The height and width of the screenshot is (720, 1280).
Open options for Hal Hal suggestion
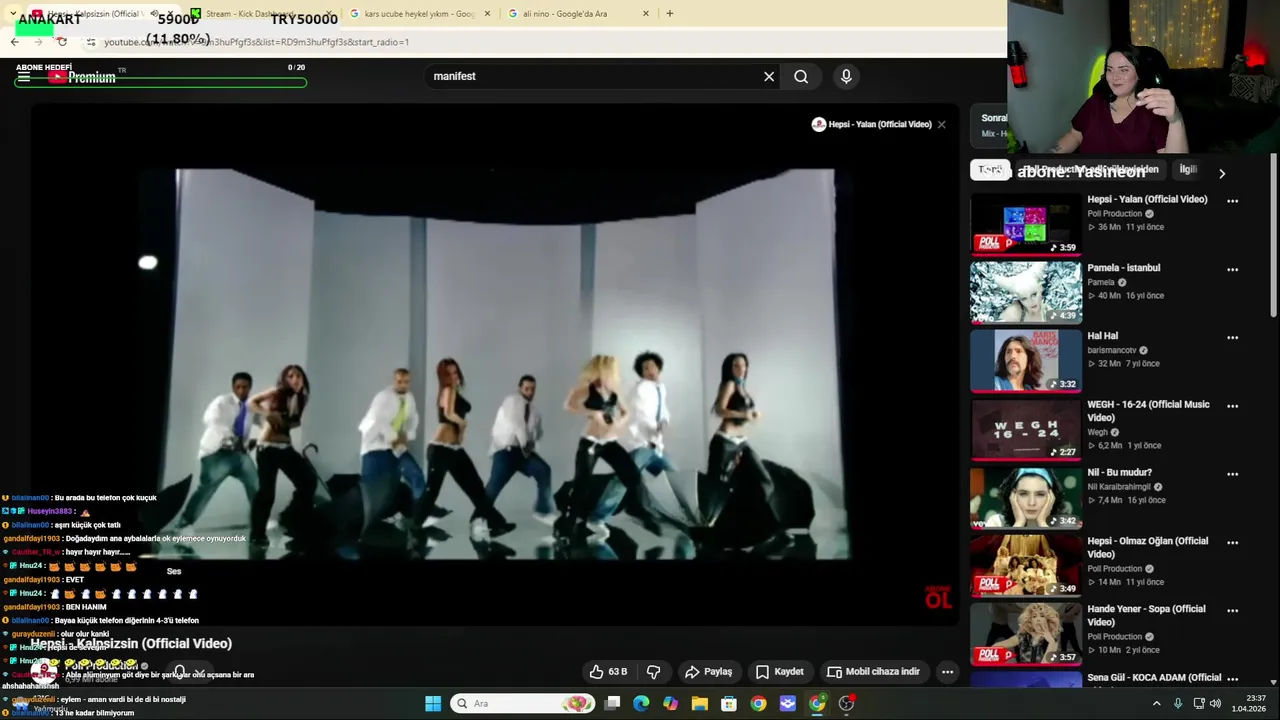[x=1232, y=337]
